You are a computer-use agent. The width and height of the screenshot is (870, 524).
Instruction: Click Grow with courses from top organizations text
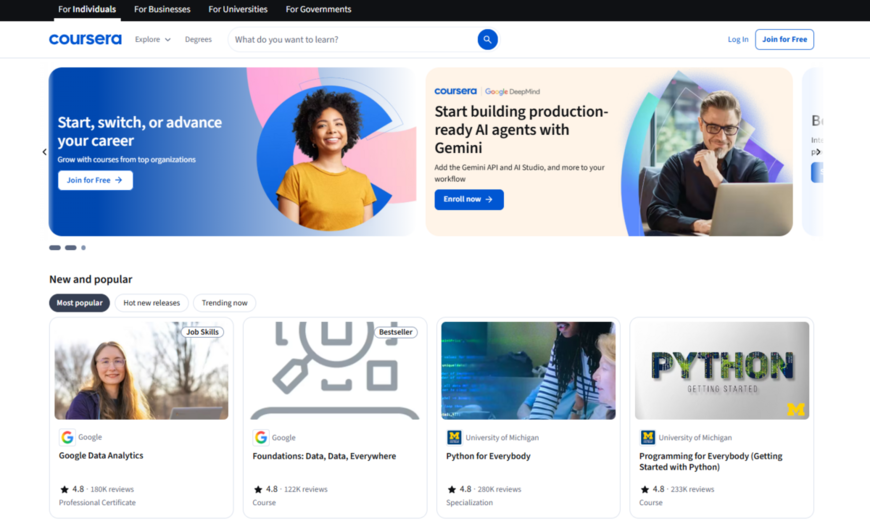127,159
